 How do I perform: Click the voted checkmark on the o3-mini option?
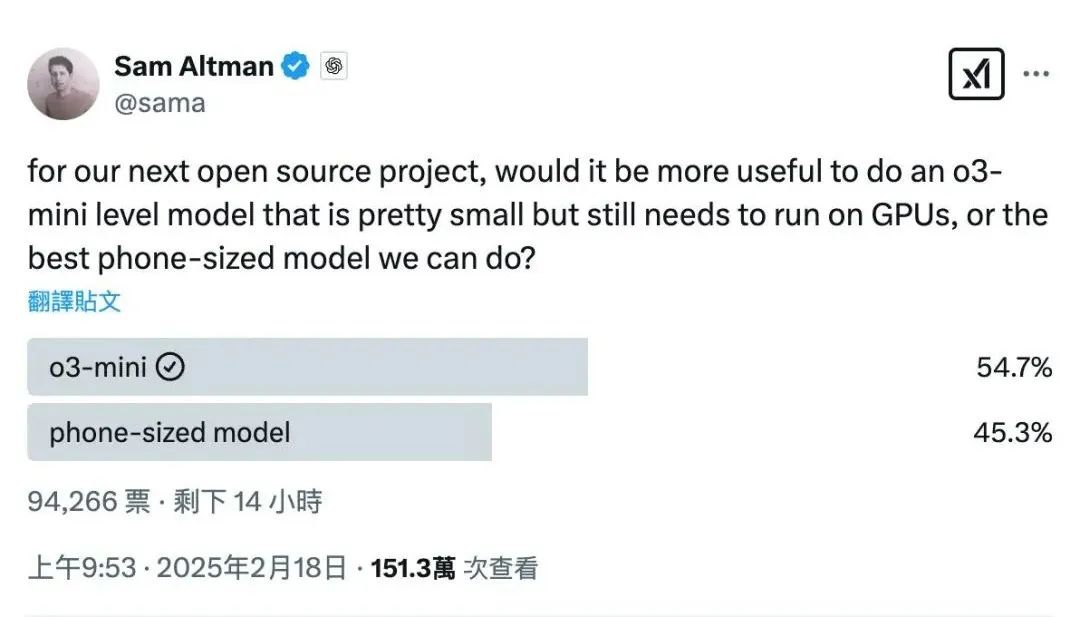point(172,366)
